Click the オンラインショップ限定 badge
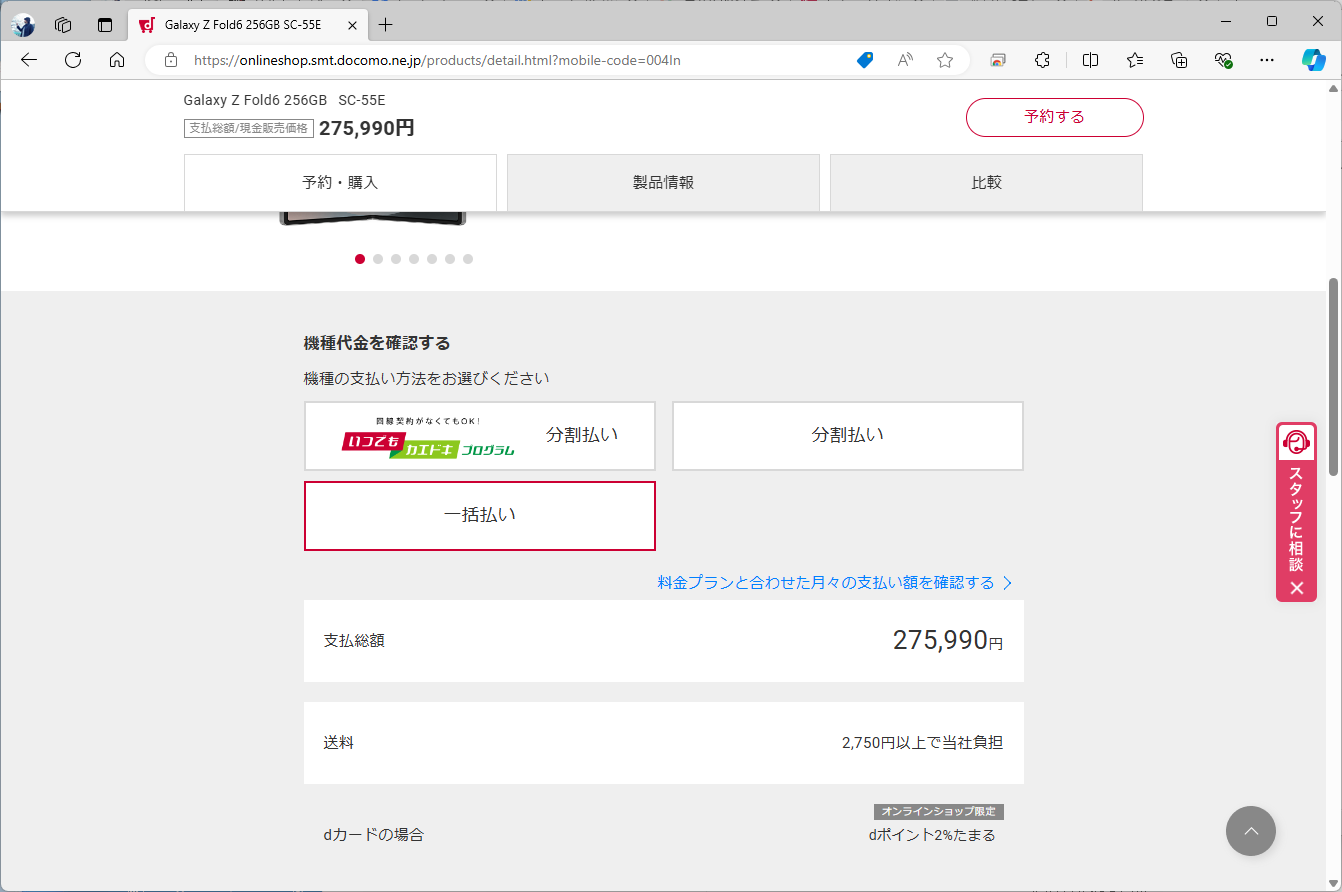1342x892 pixels. click(x=939, y=812)
